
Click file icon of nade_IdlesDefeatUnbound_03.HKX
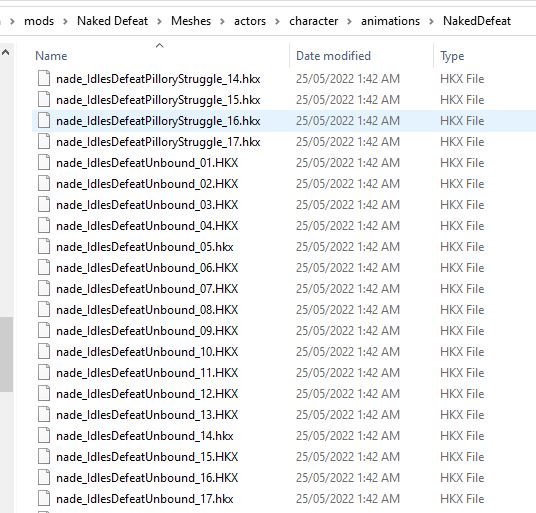(44, 205)
